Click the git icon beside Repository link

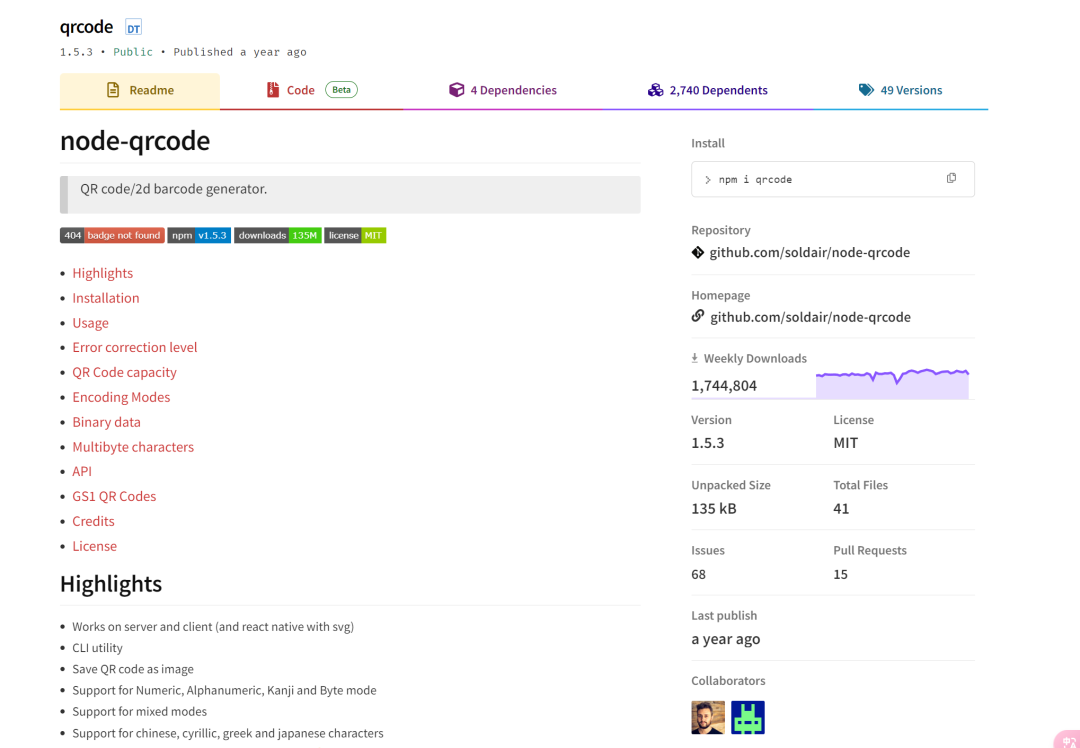click(698, 252)
